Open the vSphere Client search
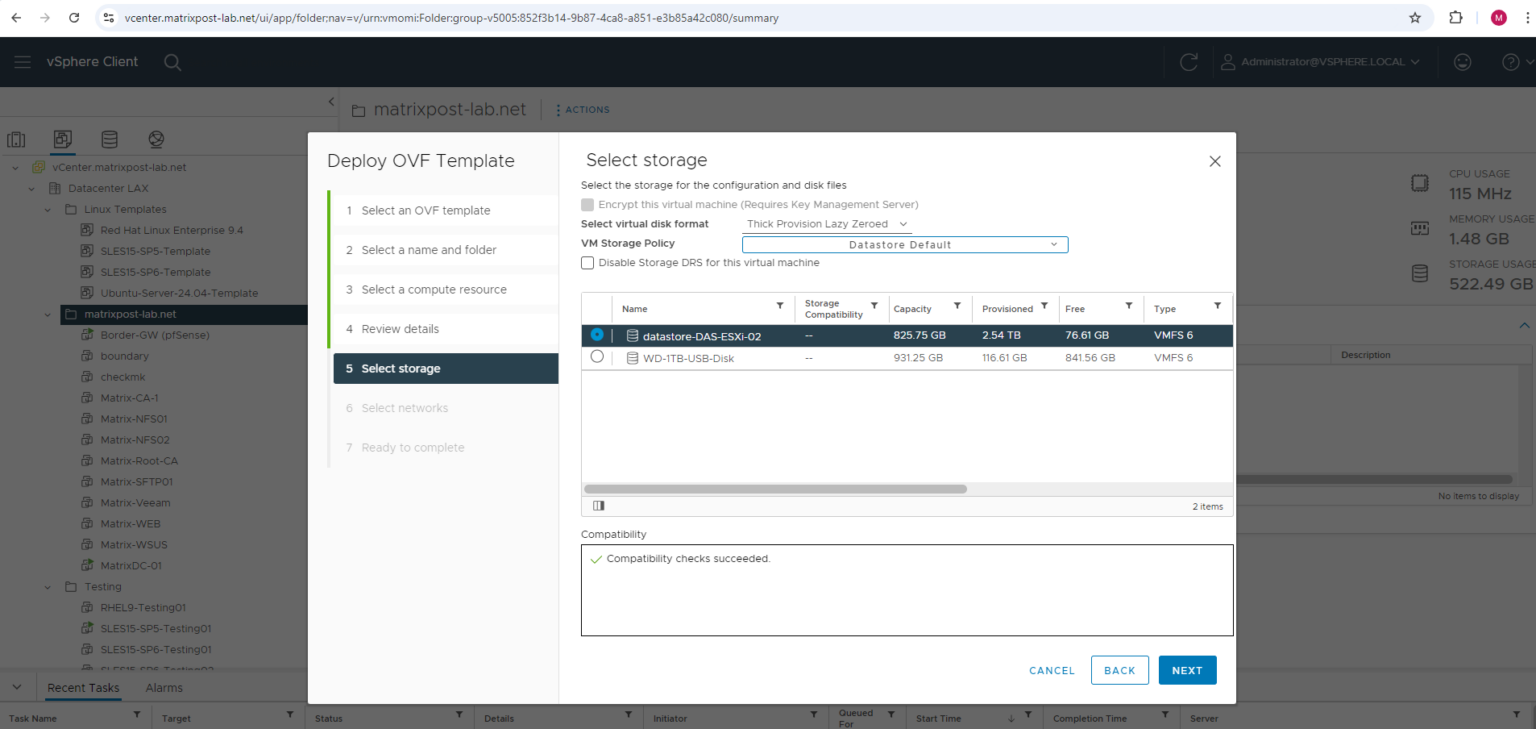Viewport: 1536px width, 729px height. [x=172, y=61]
